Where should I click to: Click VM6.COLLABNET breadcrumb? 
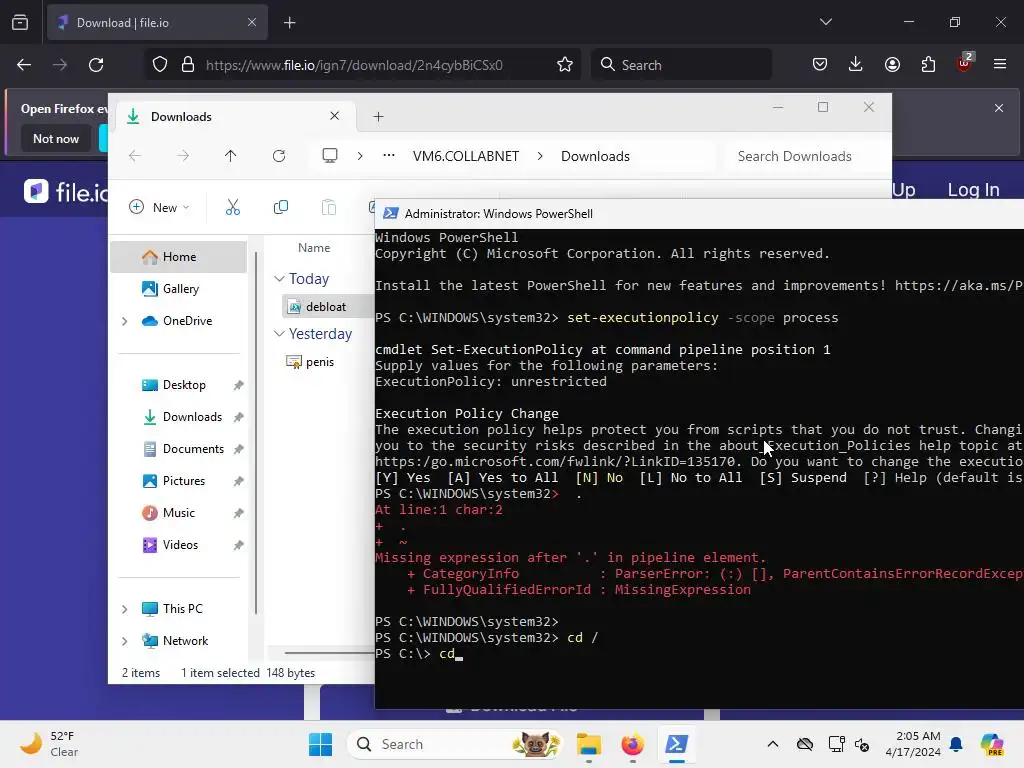(x=466, y=156)
